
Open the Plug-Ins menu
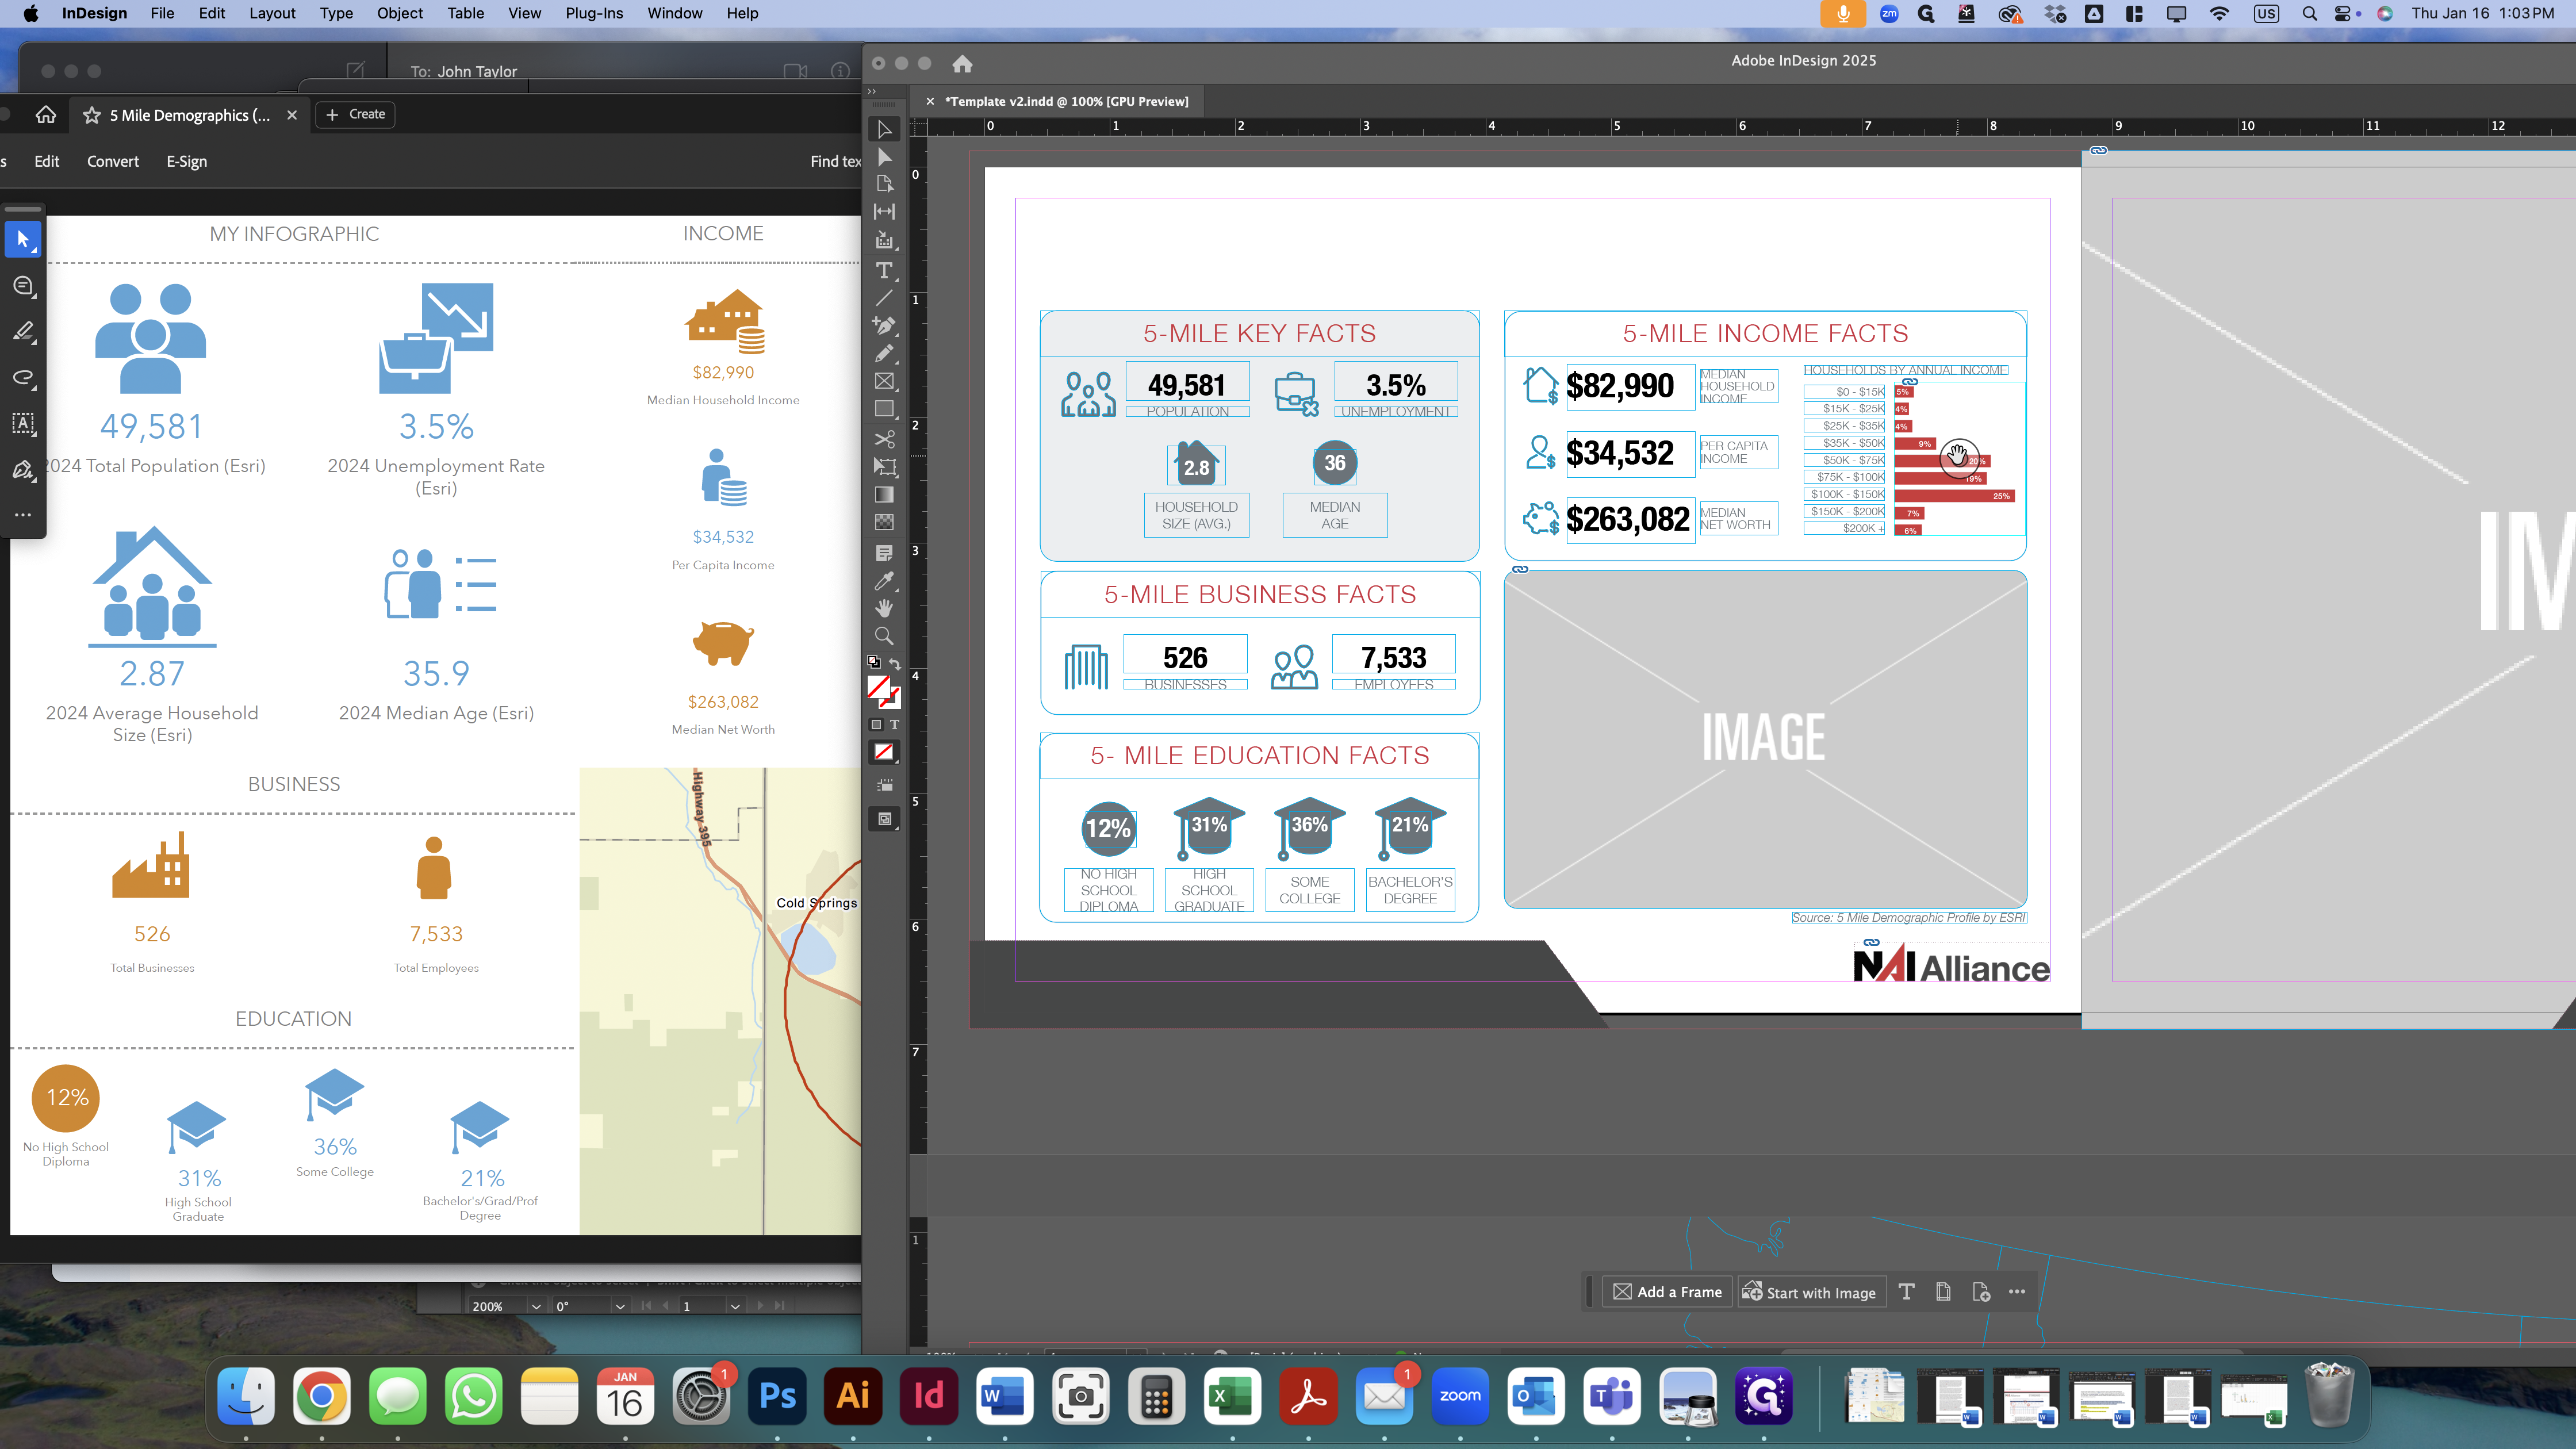(594, 13)
